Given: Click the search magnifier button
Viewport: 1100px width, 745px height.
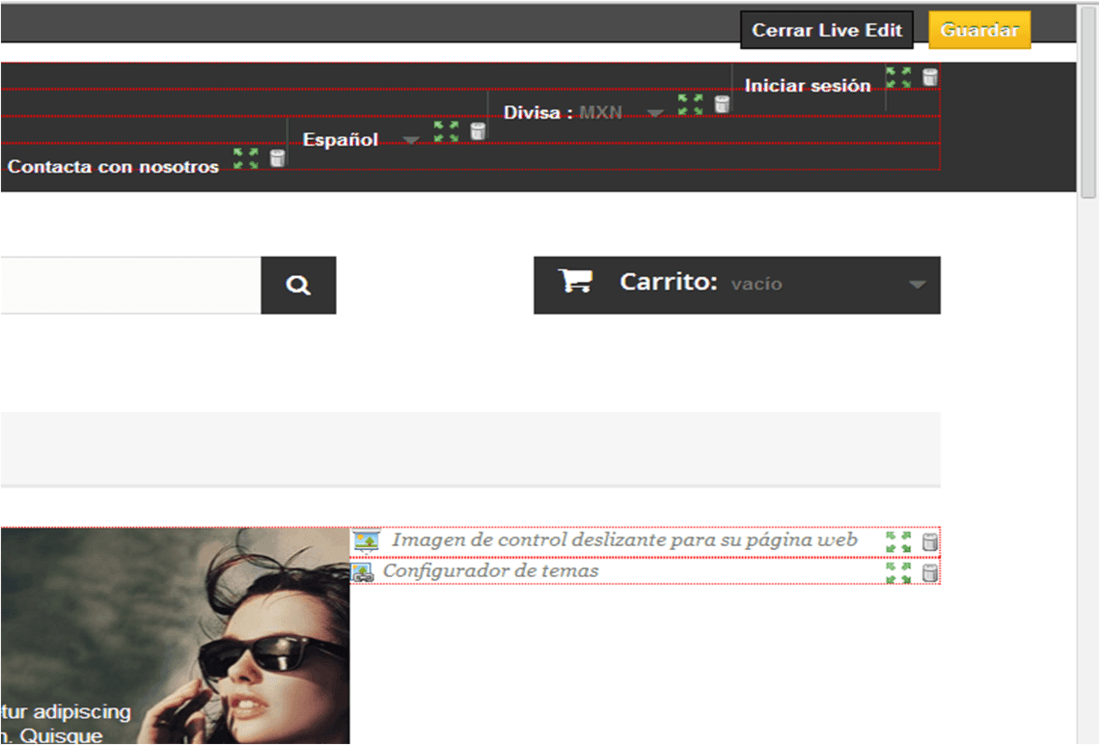Looking at the screenshot, I should point(298,285).
